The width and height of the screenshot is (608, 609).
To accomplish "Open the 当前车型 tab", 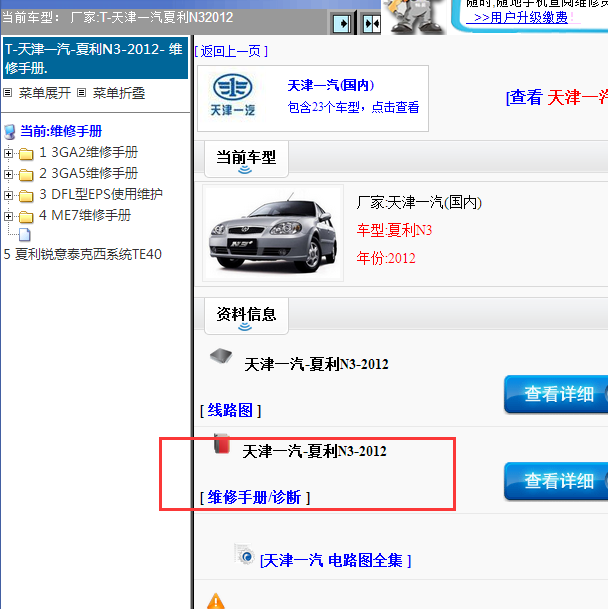I will [246, 159].
